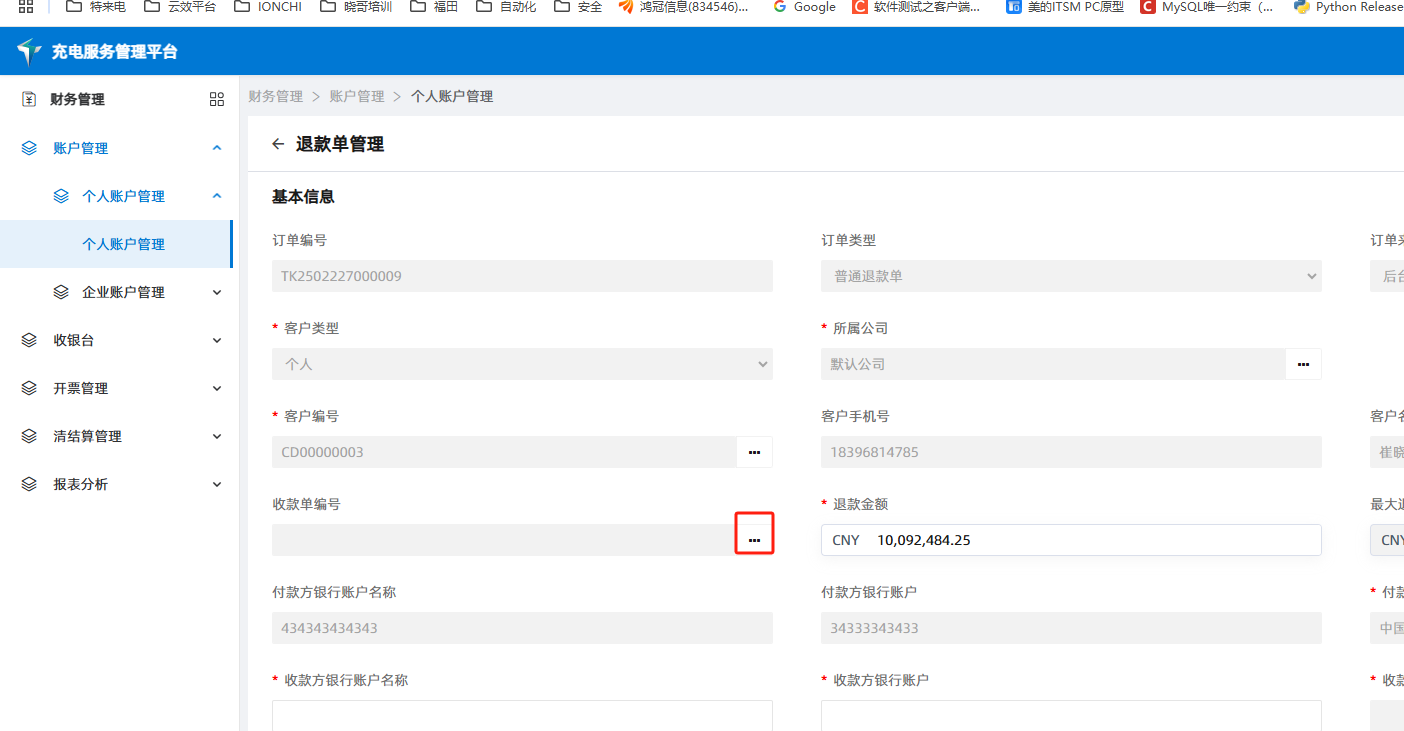Open lookup ellipsis for 所属公司 field

1303,364
